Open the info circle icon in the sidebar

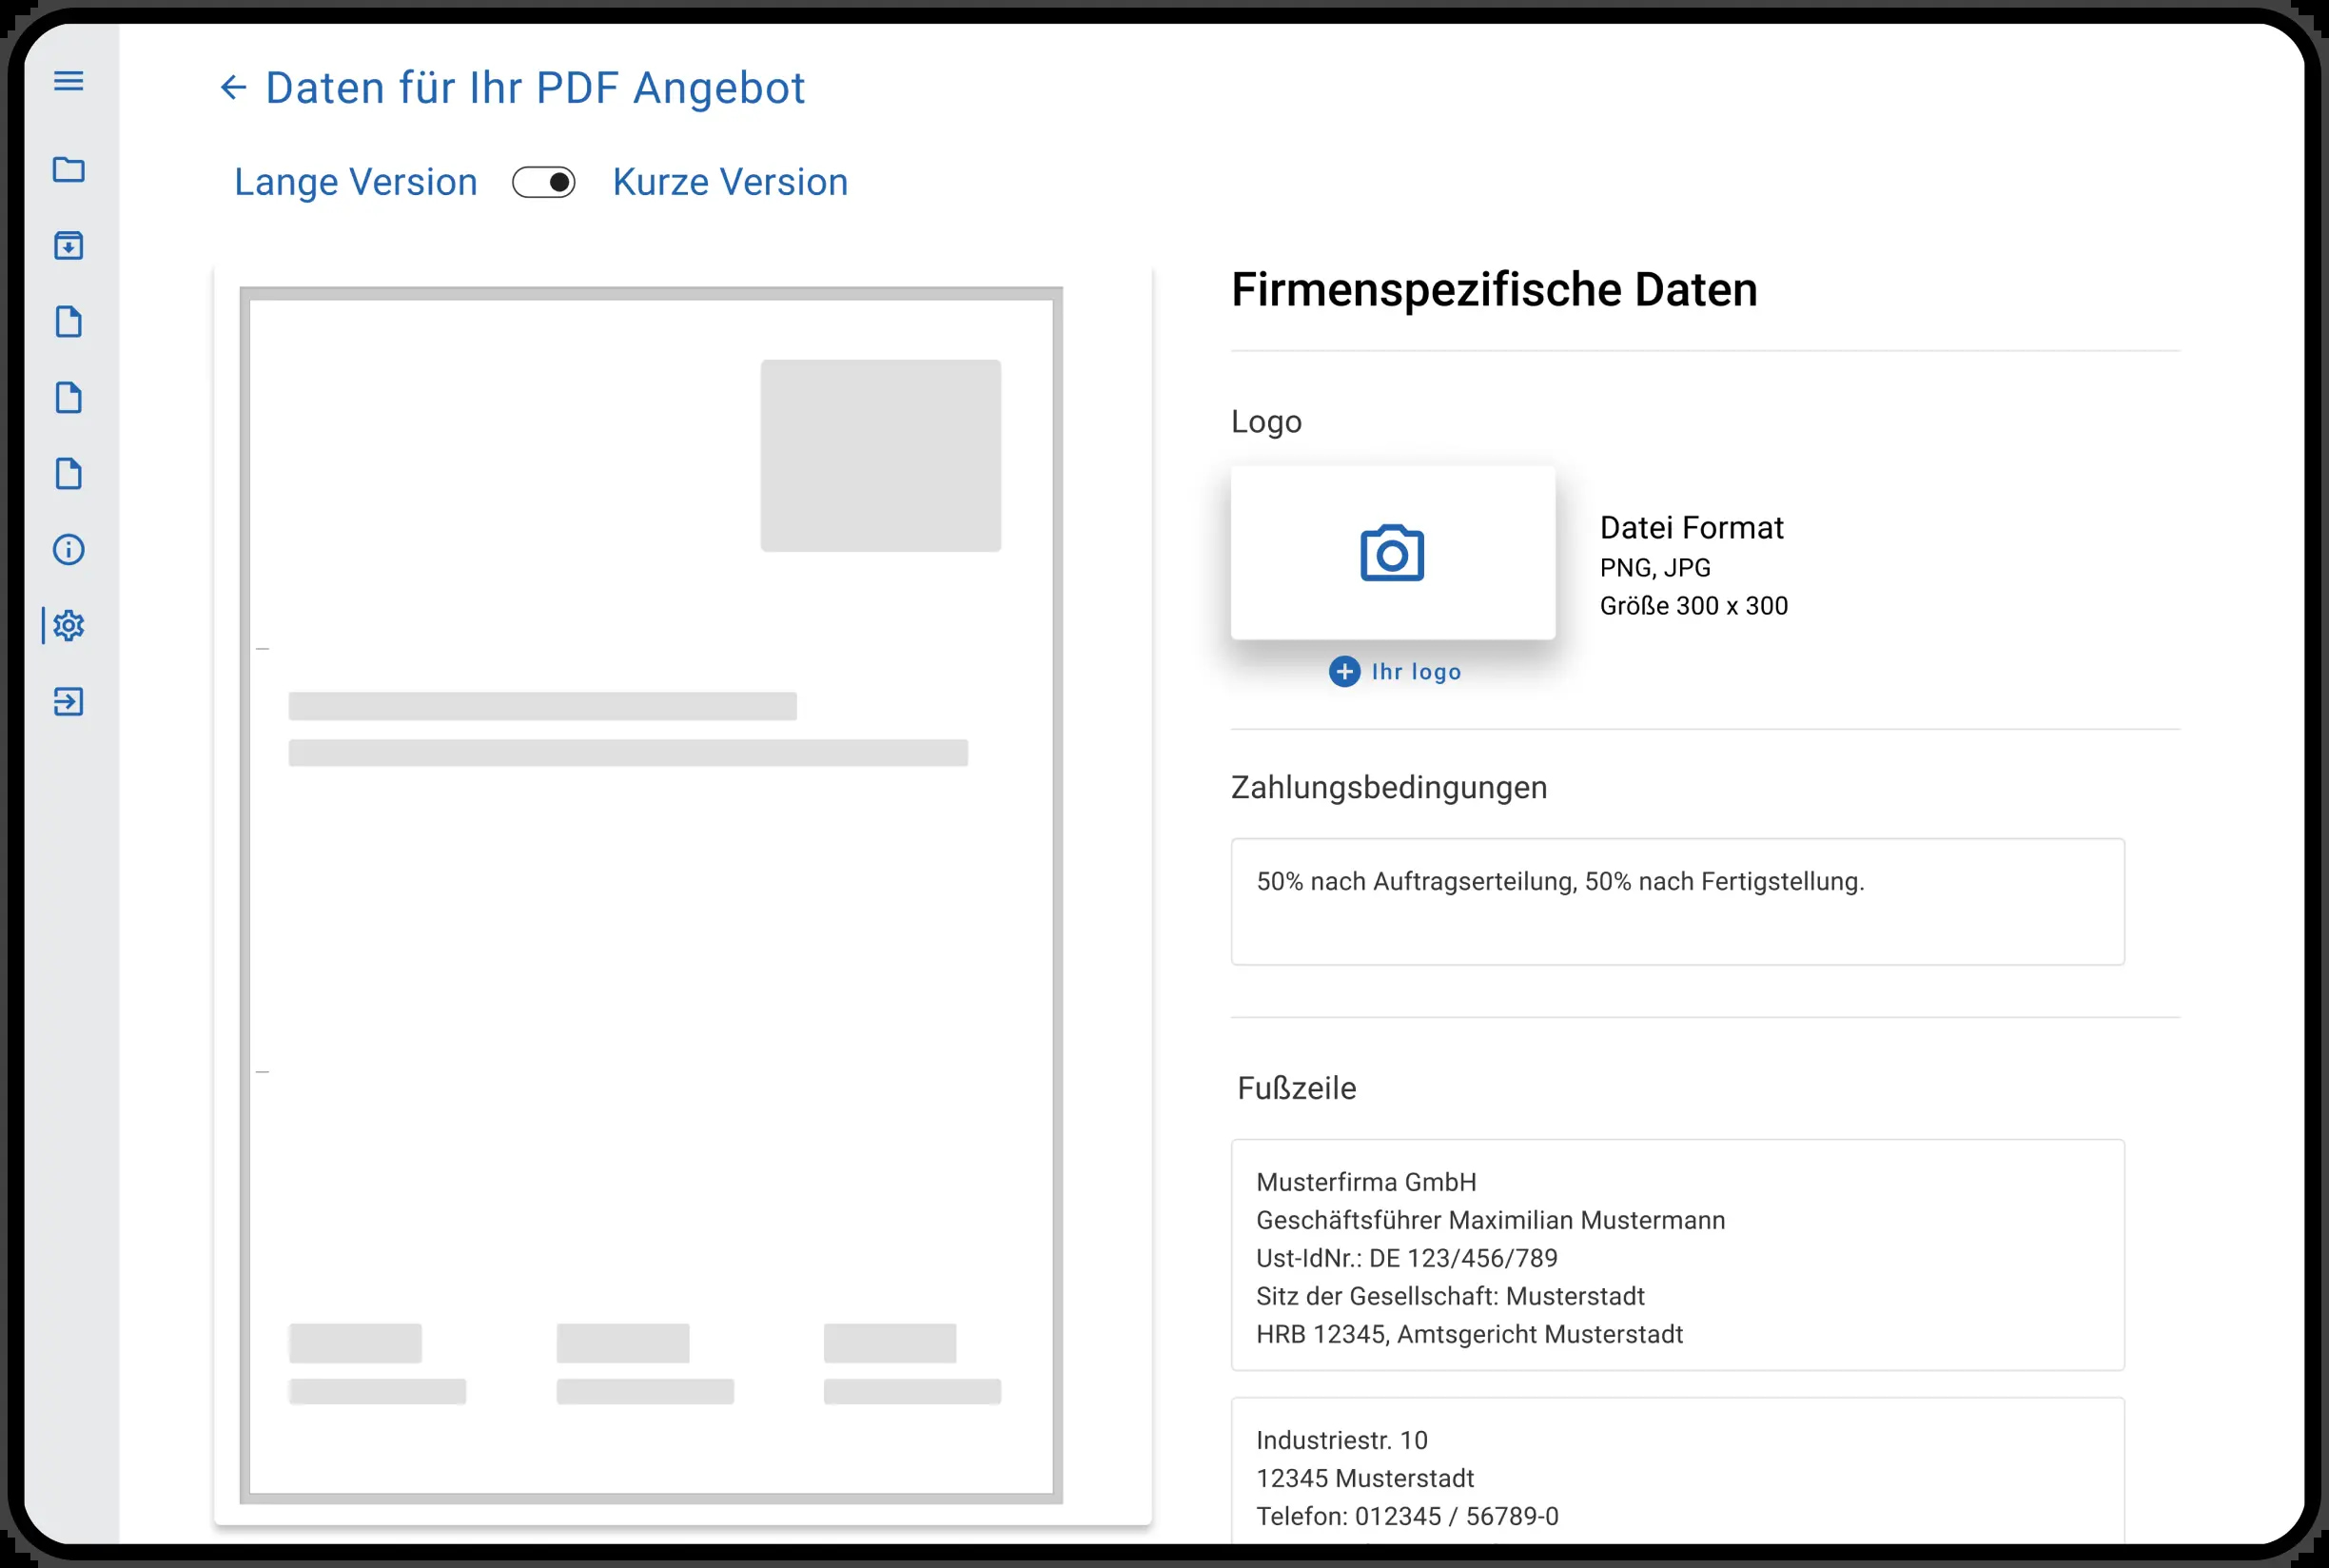click(68, 549)
